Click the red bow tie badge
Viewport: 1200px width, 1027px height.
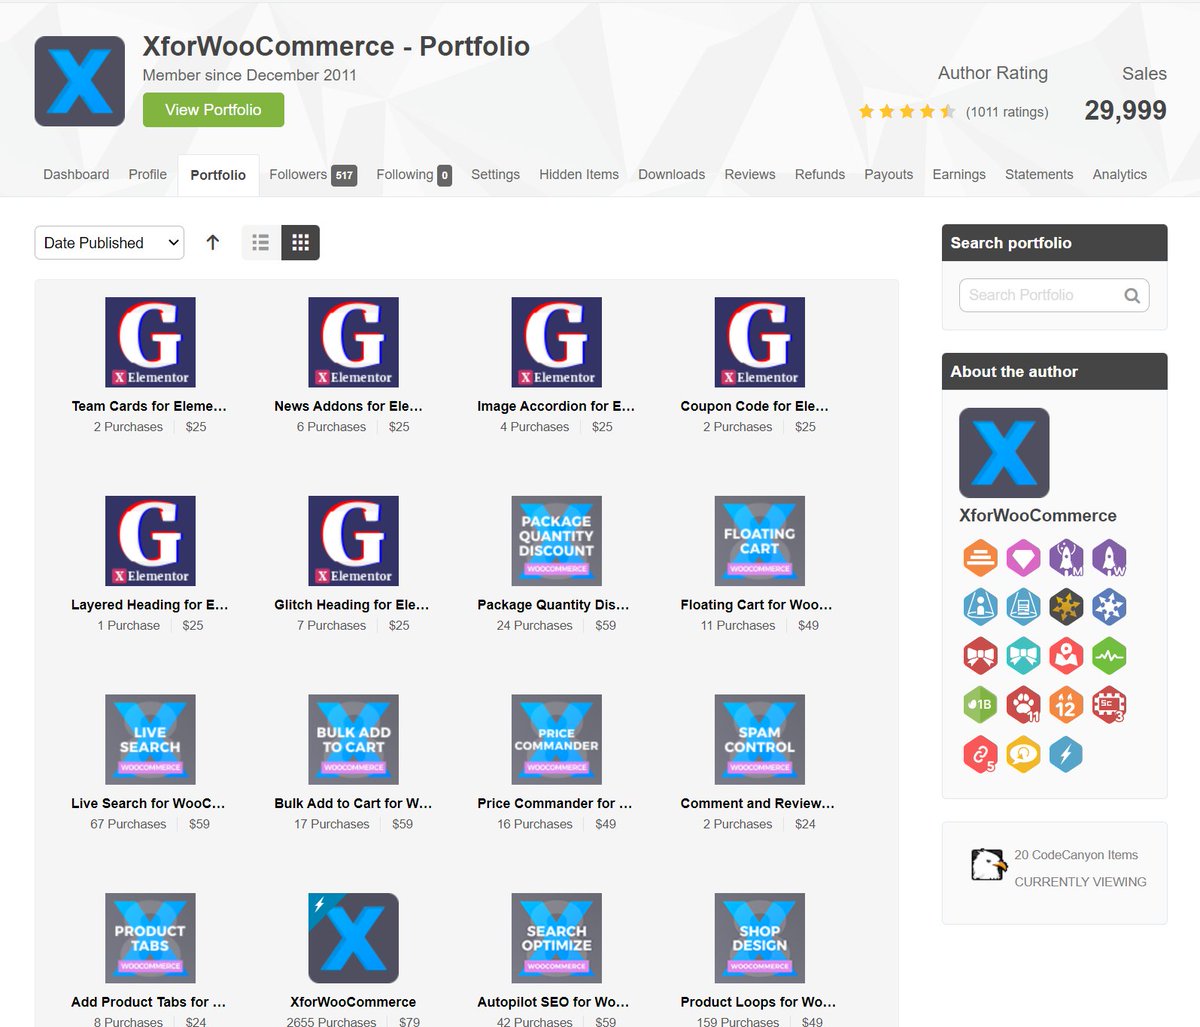point(980,656)
